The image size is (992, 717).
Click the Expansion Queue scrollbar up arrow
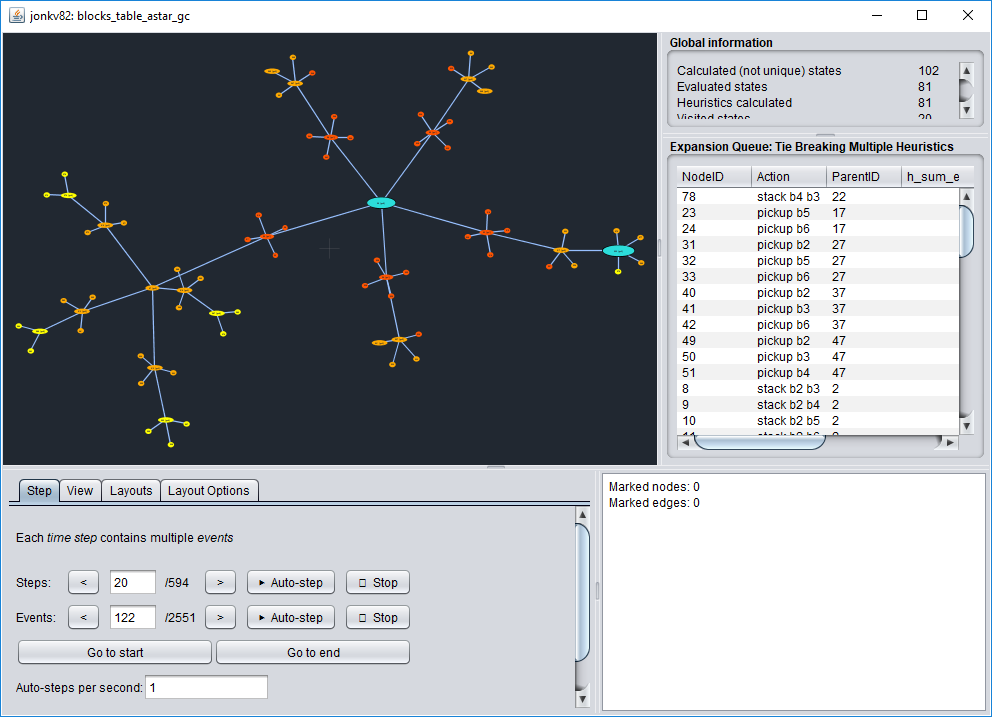click(966, 197)
